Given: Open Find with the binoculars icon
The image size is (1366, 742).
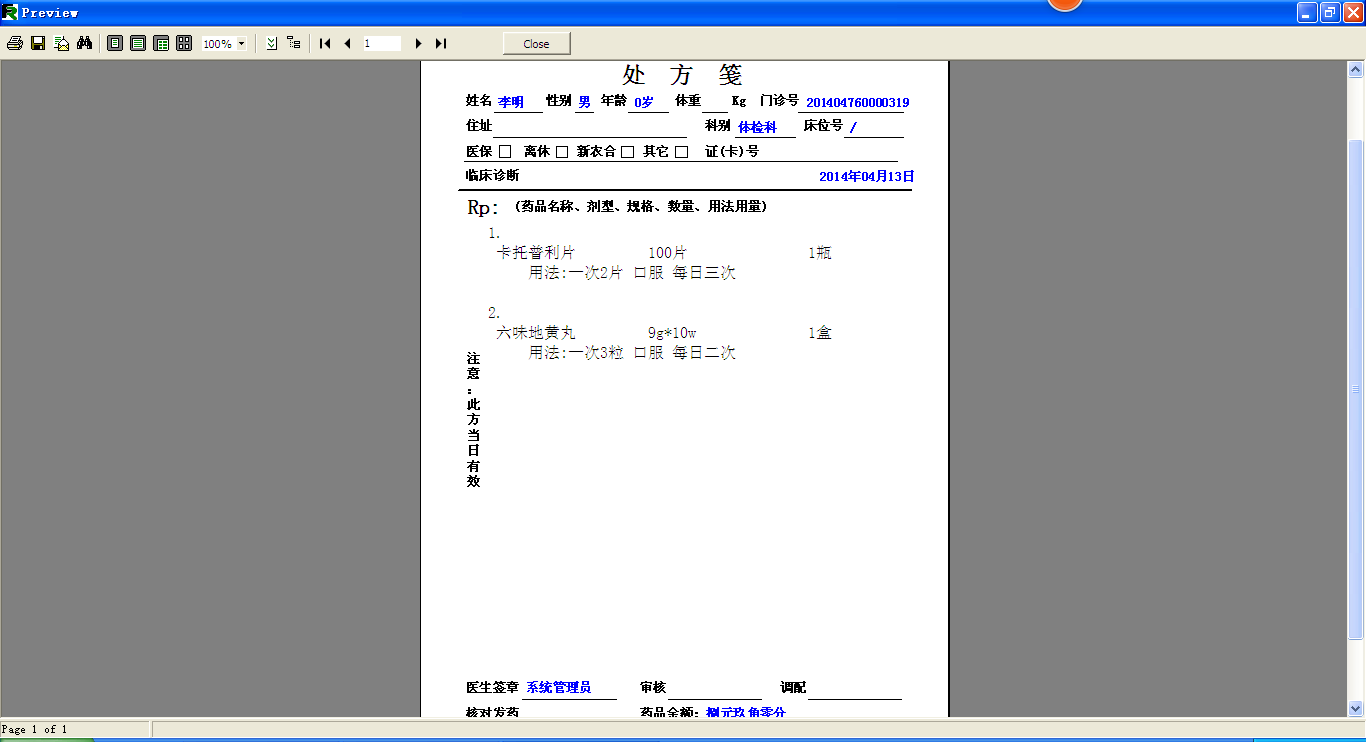Looking at the screenshot, I should pyautogui.click(x=85, y=43).
